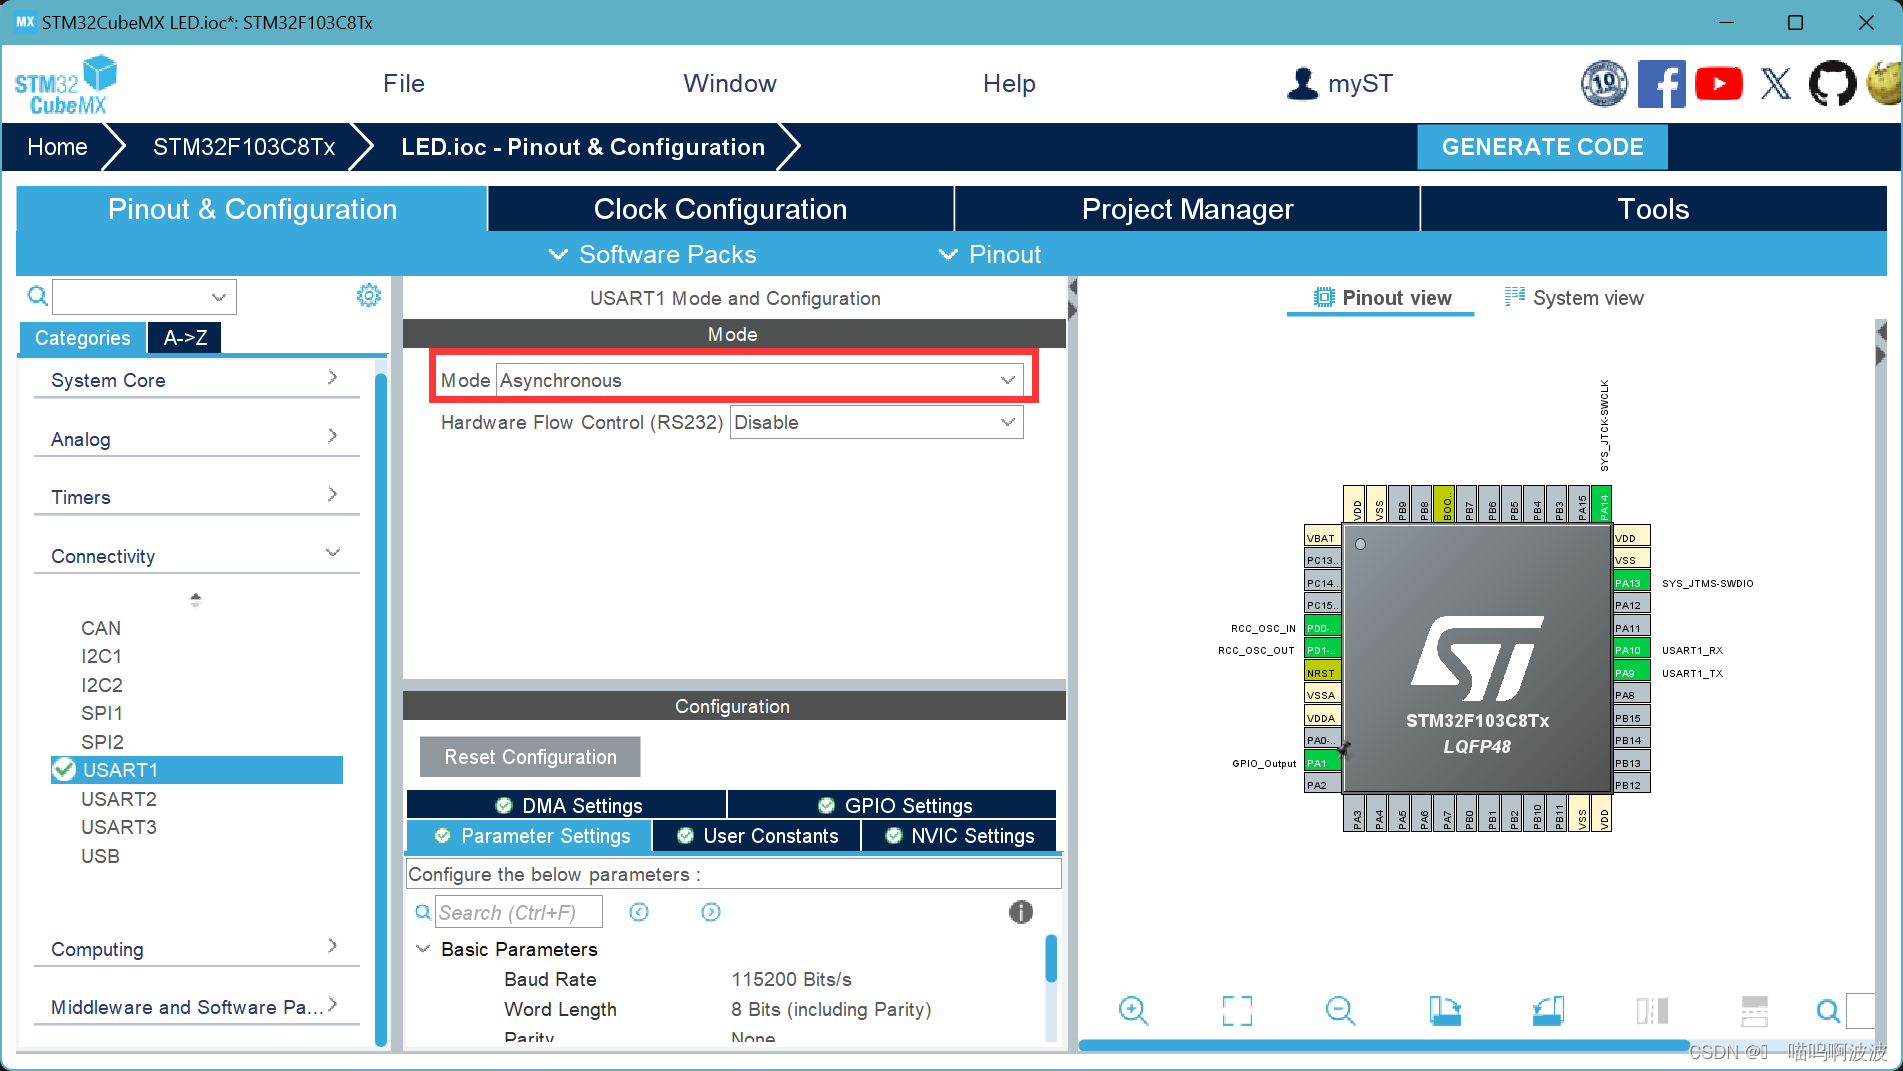Expand the Computing category
The height and width of the screenshot is (1071, 1903).
[x=196, y=948]
